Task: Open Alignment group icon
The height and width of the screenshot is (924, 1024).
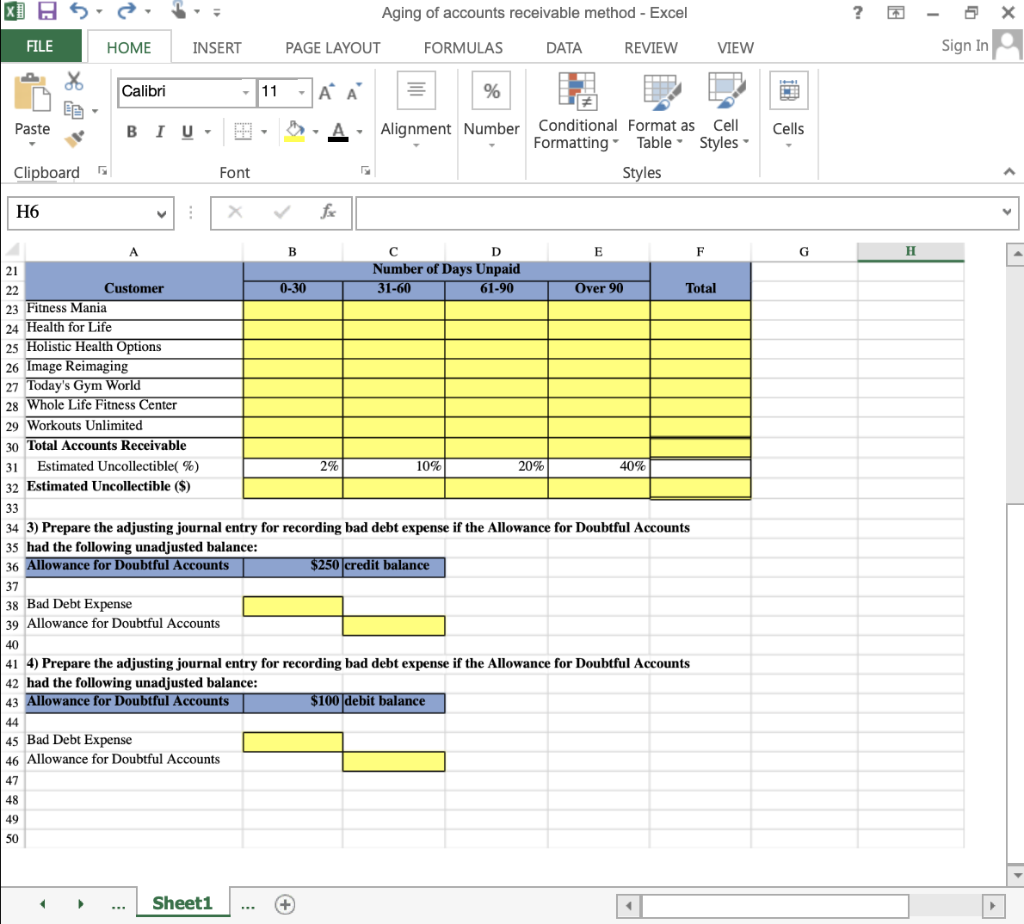Action: tap(416, 90)
